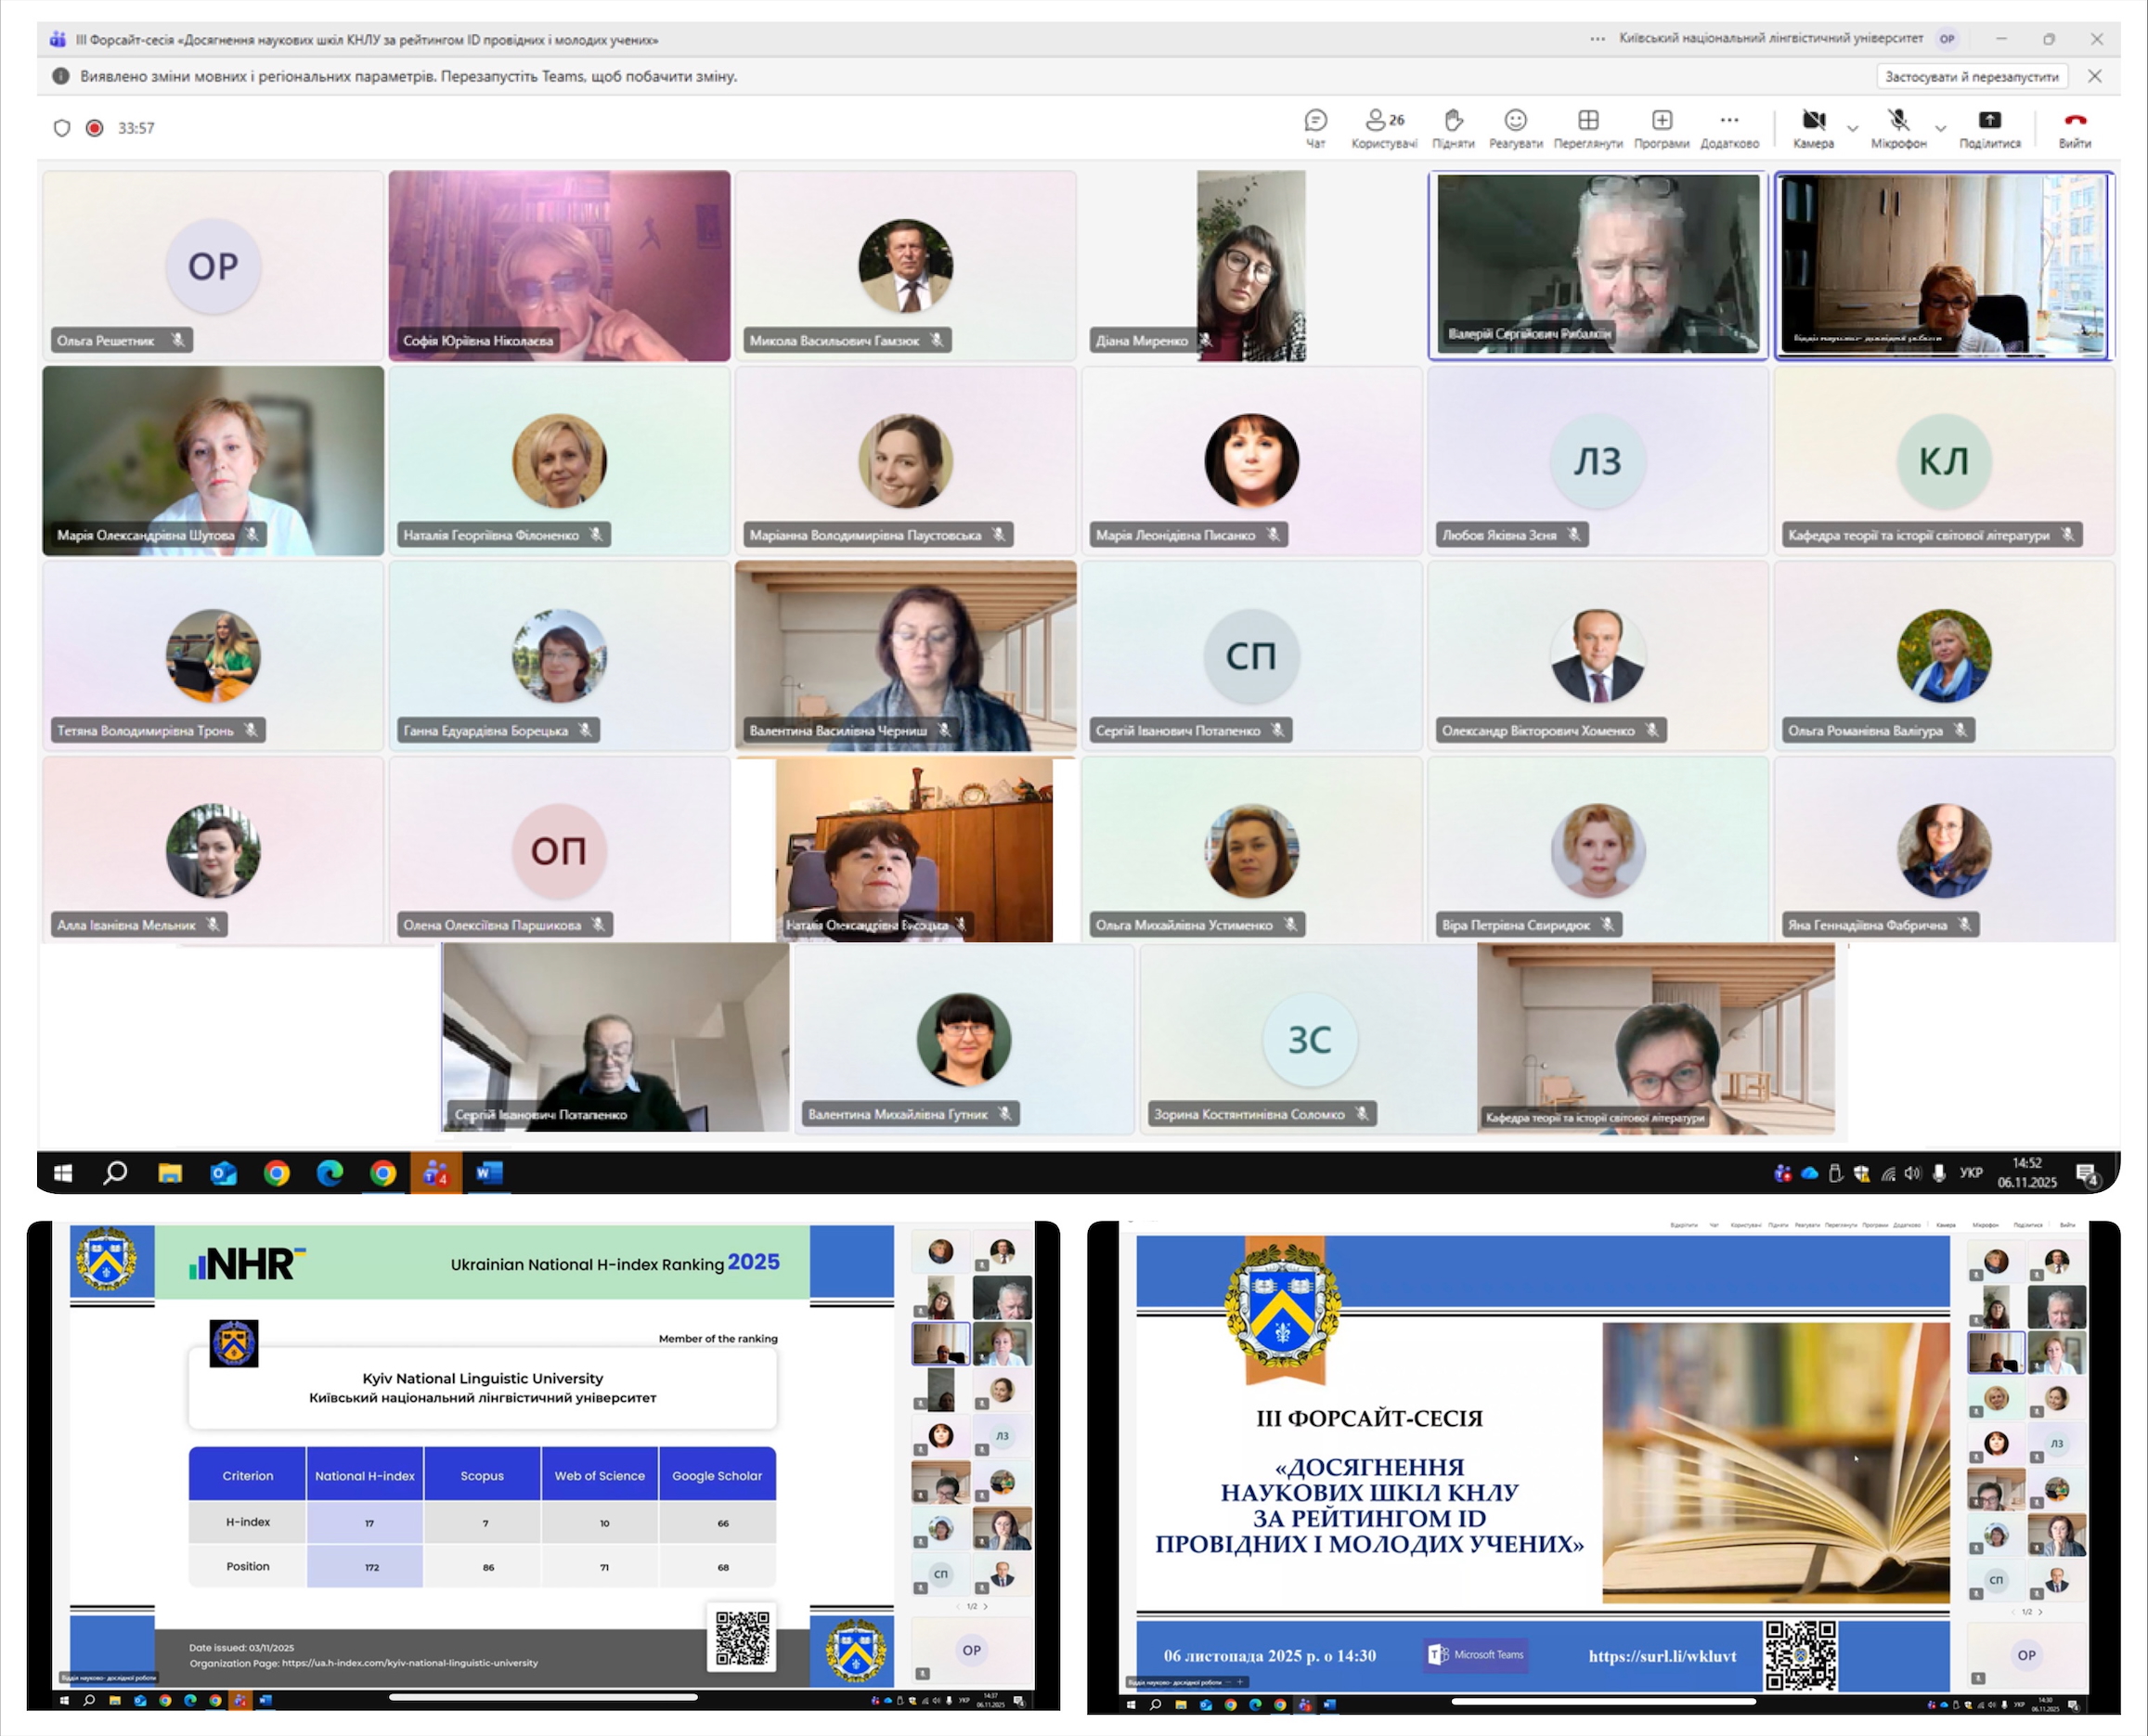
Task: Click the recording indicator red dot
Action: [95, 128]
